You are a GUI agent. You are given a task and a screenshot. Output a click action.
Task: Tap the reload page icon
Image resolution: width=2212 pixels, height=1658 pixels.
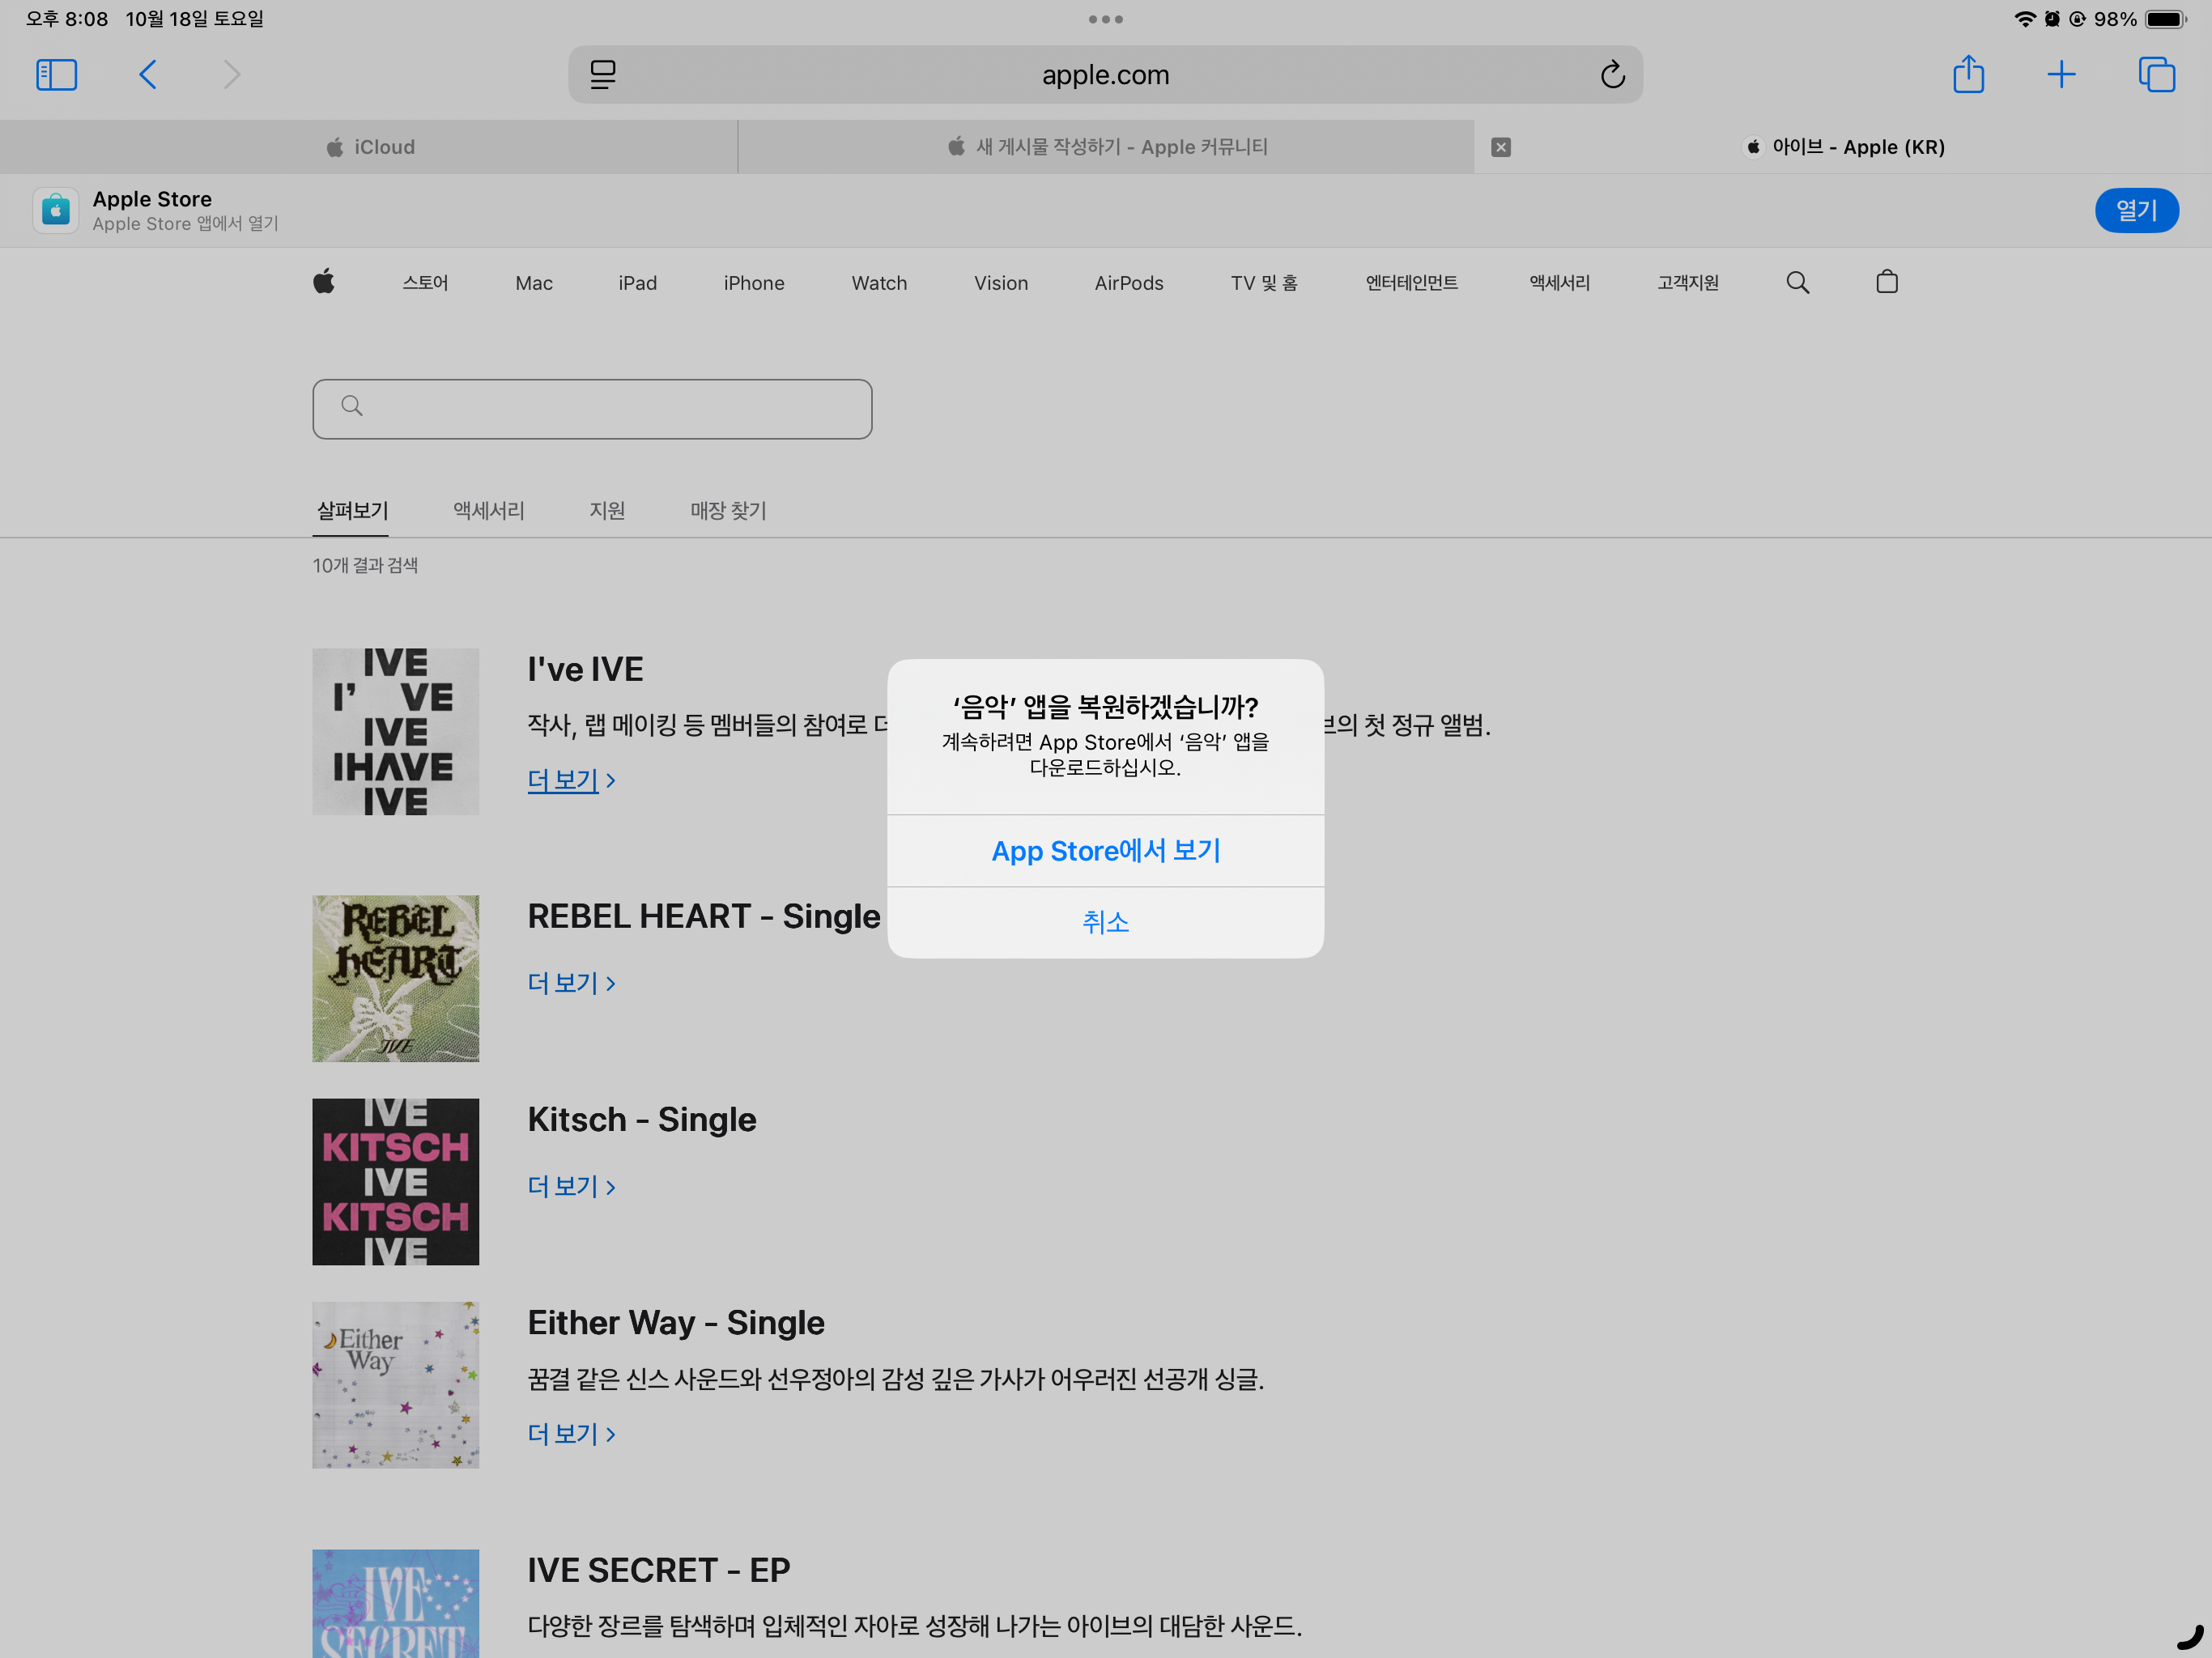1612,75
